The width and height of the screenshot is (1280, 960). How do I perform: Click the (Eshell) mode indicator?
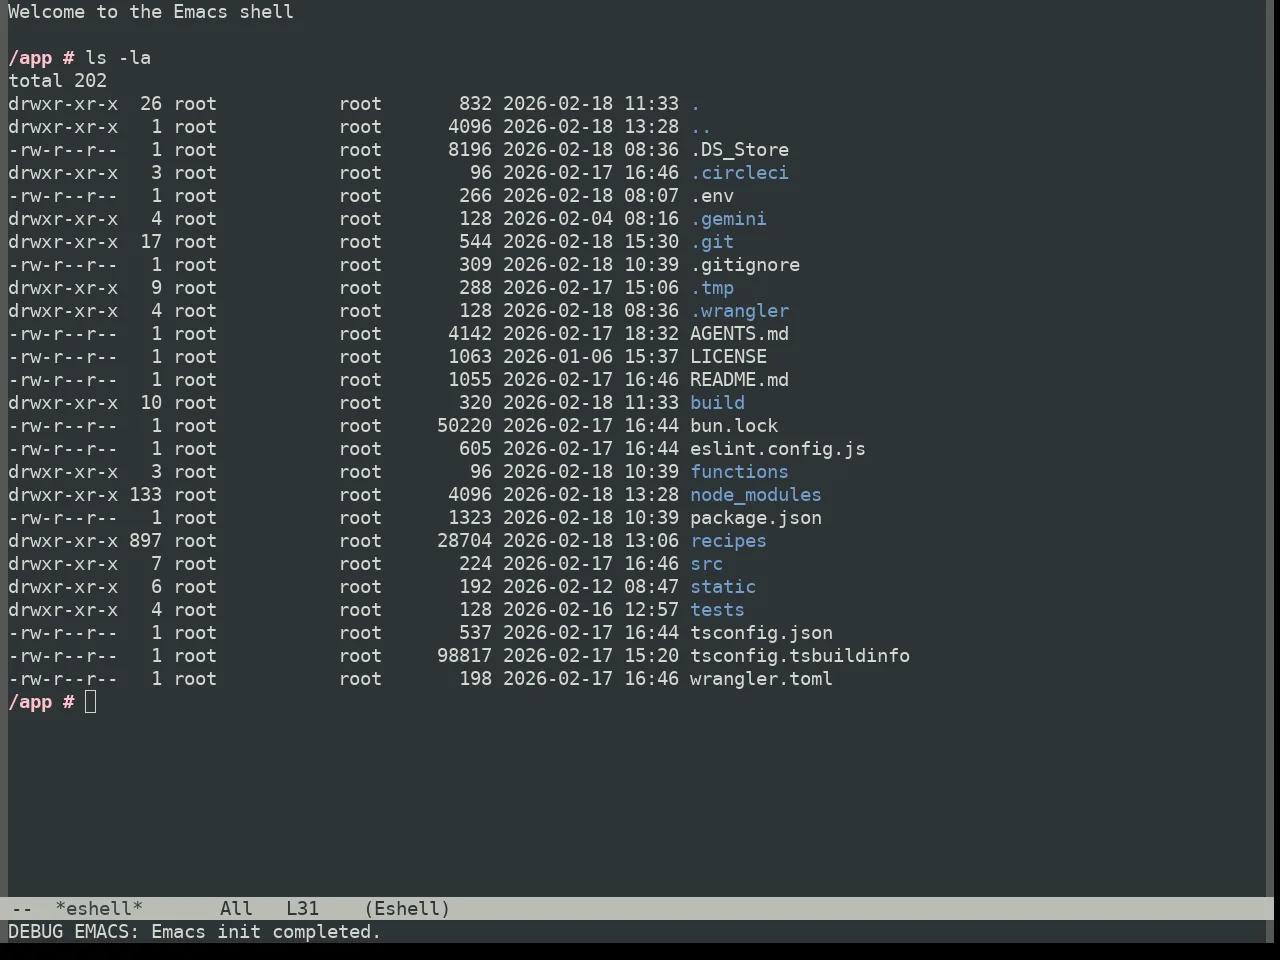coord(407,909)
